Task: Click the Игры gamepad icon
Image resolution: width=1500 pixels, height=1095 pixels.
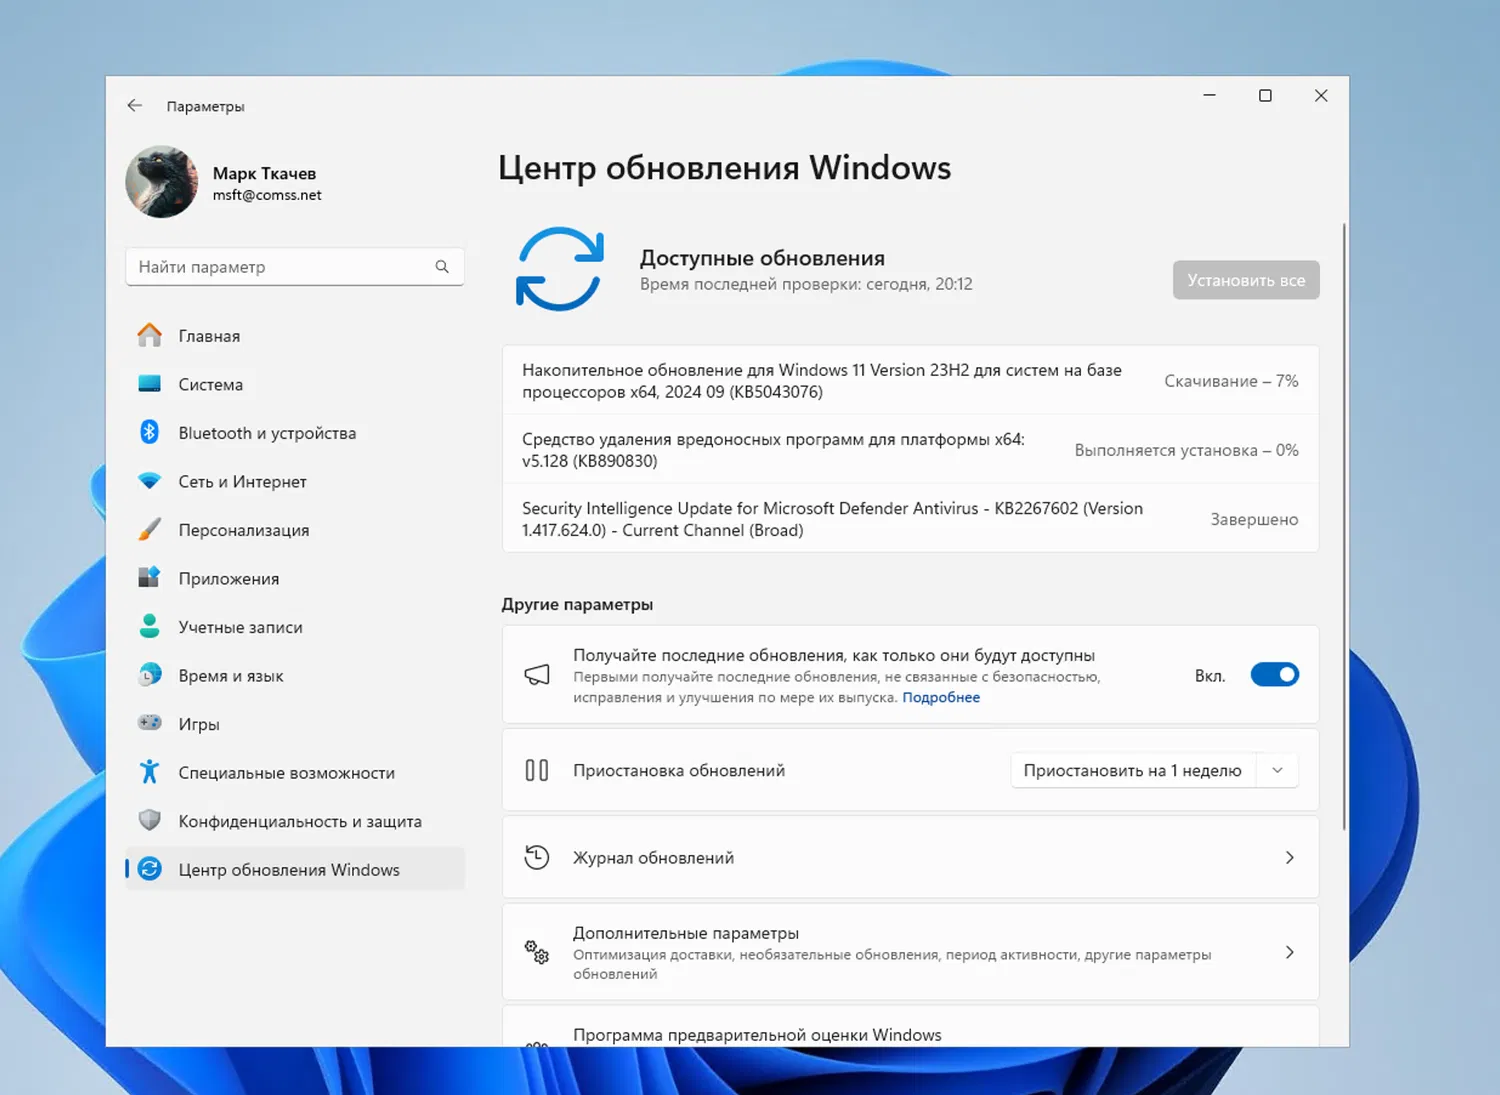Action: click(150, 723)
